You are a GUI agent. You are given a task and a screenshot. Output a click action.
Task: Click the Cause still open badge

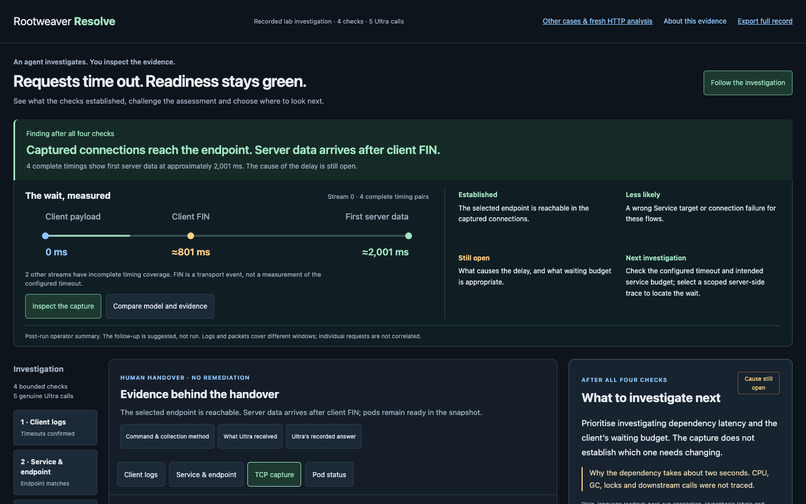[758, 383]
